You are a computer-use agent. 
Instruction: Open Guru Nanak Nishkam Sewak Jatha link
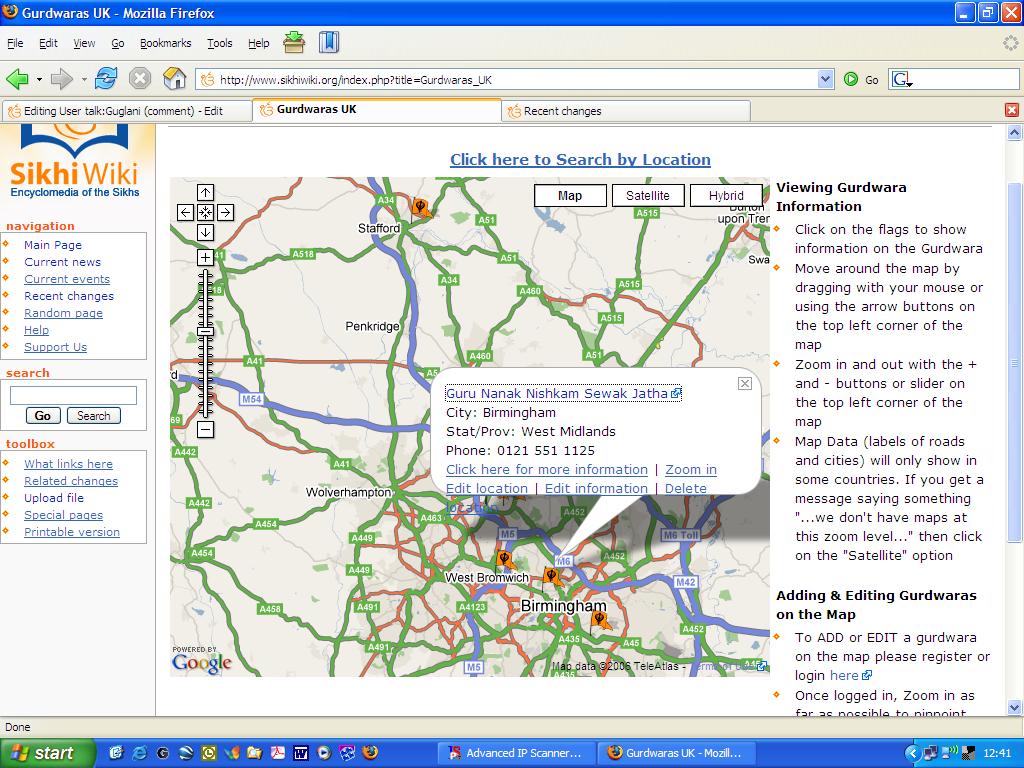point(564,393)
